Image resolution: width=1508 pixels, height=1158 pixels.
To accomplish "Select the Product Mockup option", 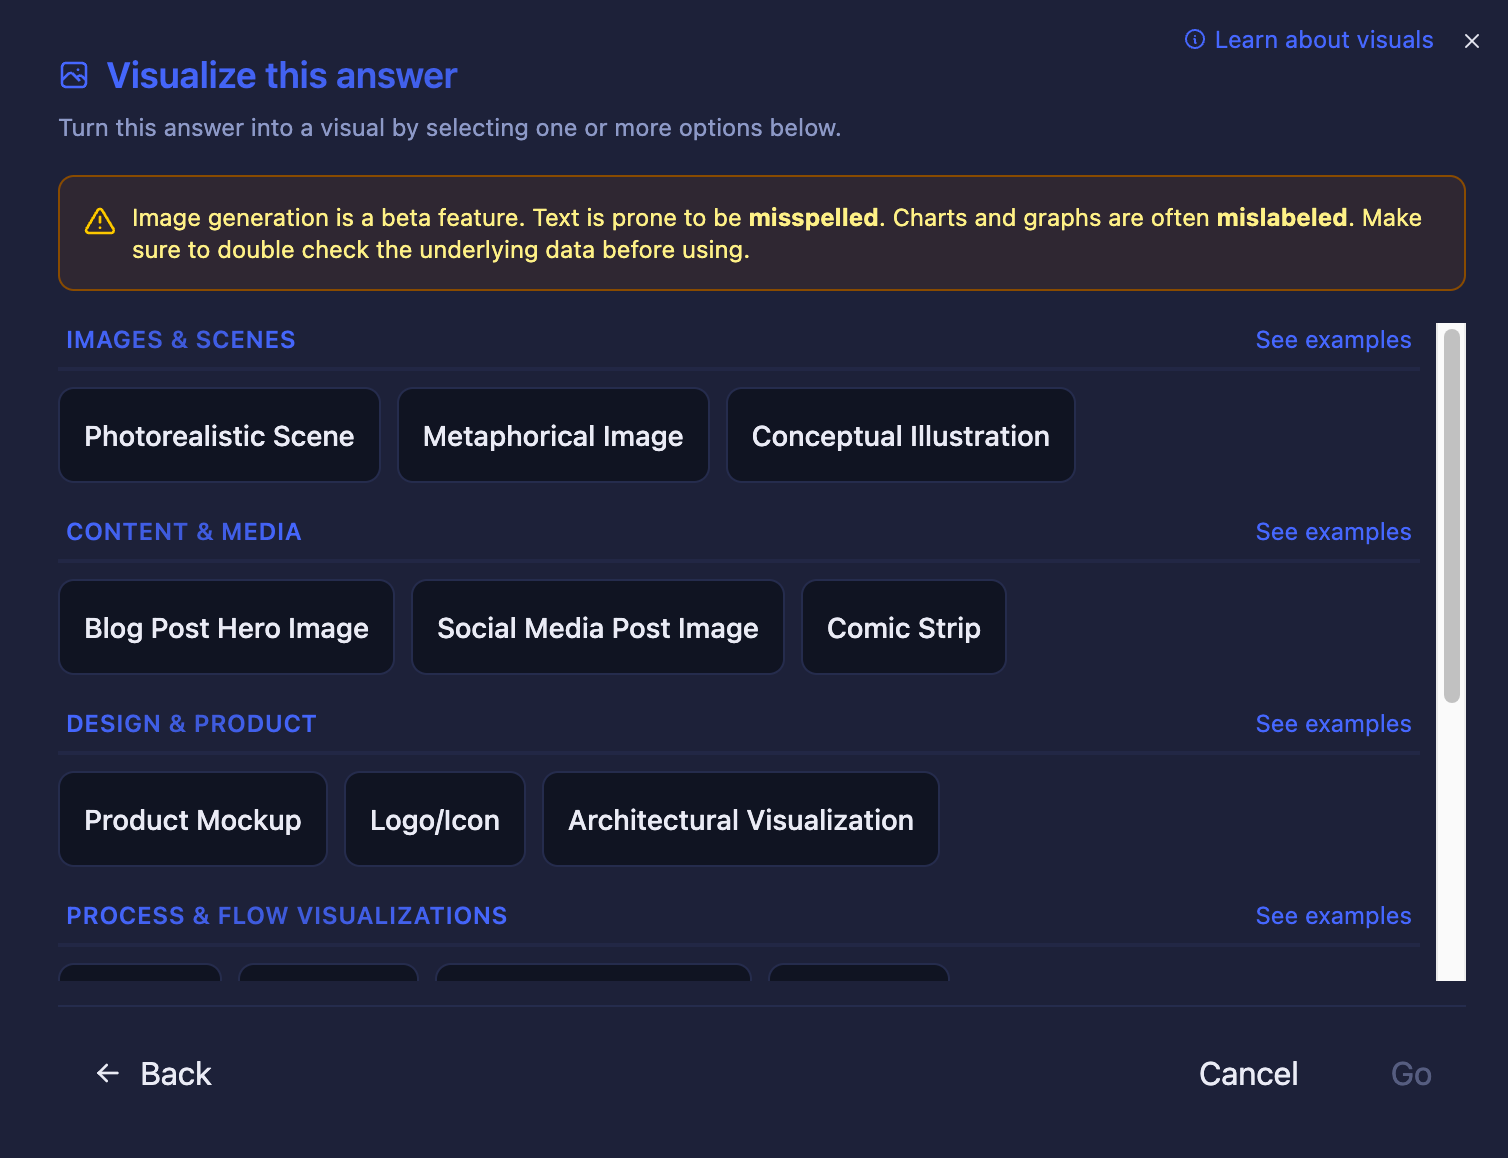I will (193, 820).
